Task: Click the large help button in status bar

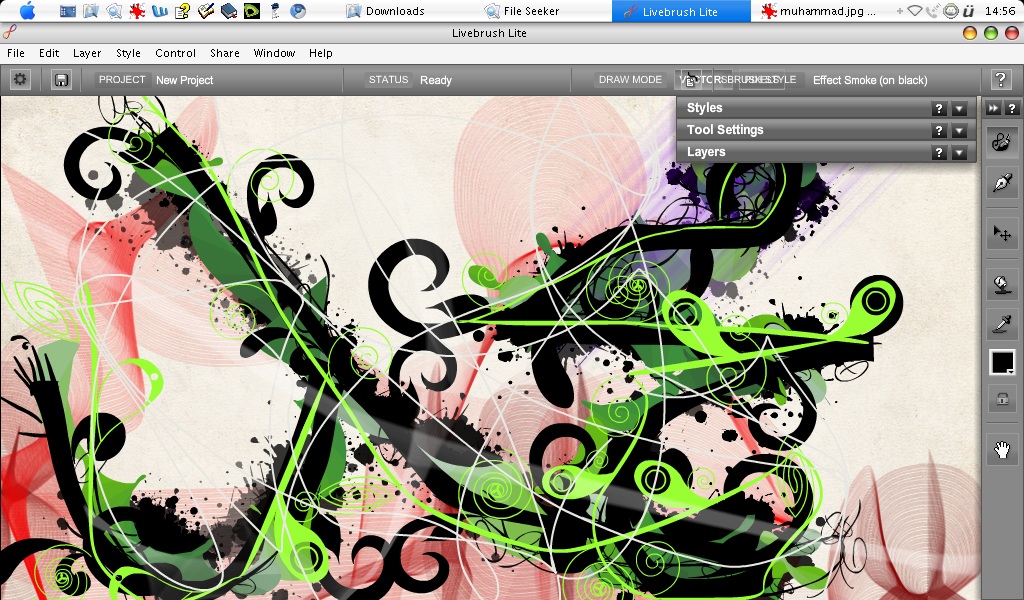Action: (x=1000, y=80)
